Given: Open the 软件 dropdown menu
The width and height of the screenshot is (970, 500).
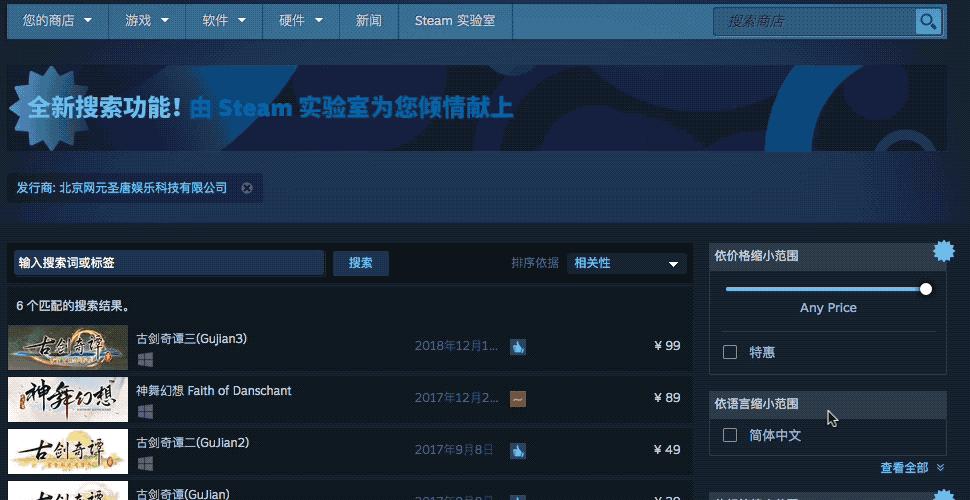Looking at the screenshot, I should click(x=224, y=21).
